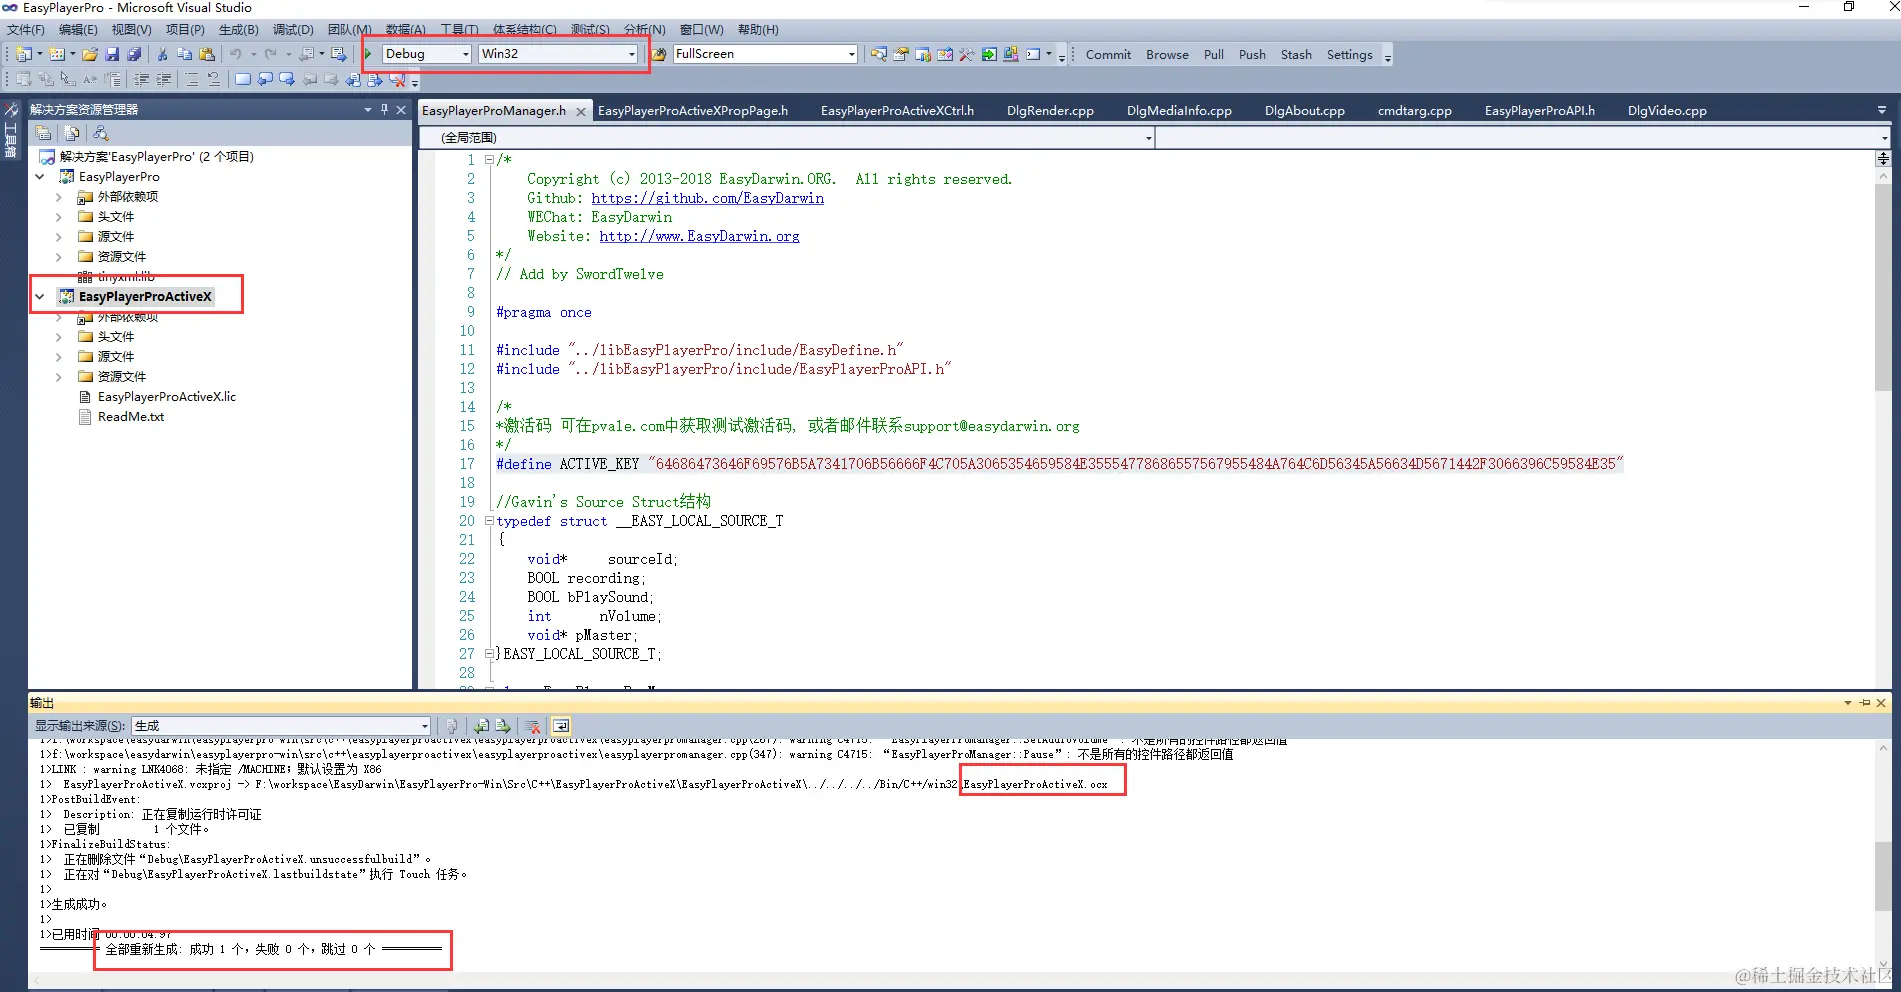Click the Increase Indent icon
This screenshot has height=992, width=1901.
164,79
